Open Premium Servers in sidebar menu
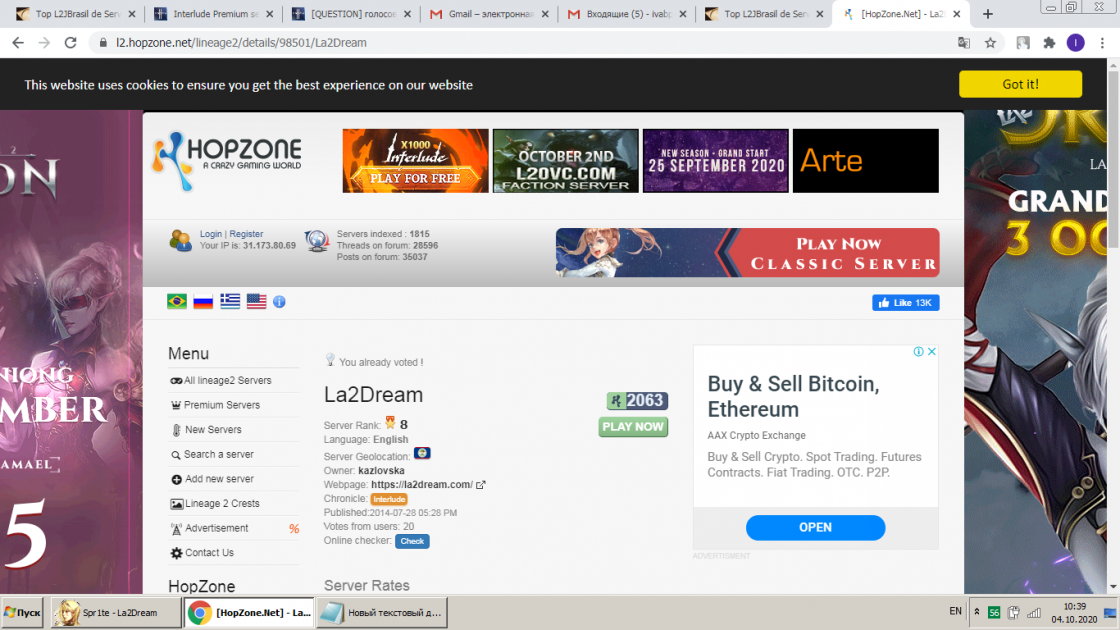 point(221,405)
